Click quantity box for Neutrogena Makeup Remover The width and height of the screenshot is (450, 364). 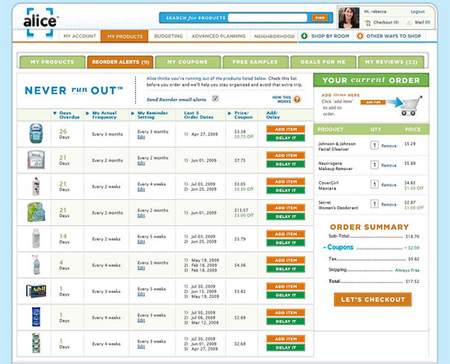coord(374,165)
